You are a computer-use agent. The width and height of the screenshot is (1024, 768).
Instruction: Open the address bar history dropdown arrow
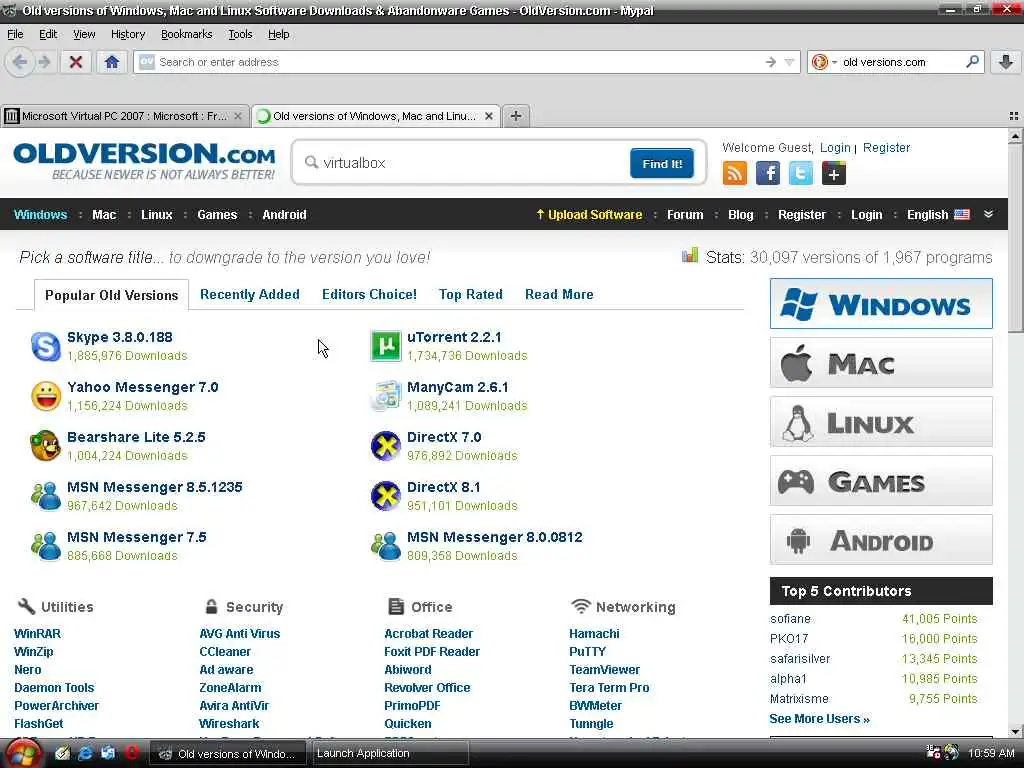790,62
